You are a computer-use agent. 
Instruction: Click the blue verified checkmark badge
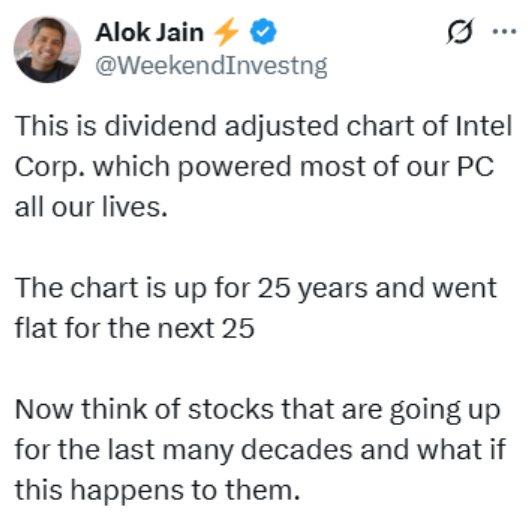click(263, 31)
